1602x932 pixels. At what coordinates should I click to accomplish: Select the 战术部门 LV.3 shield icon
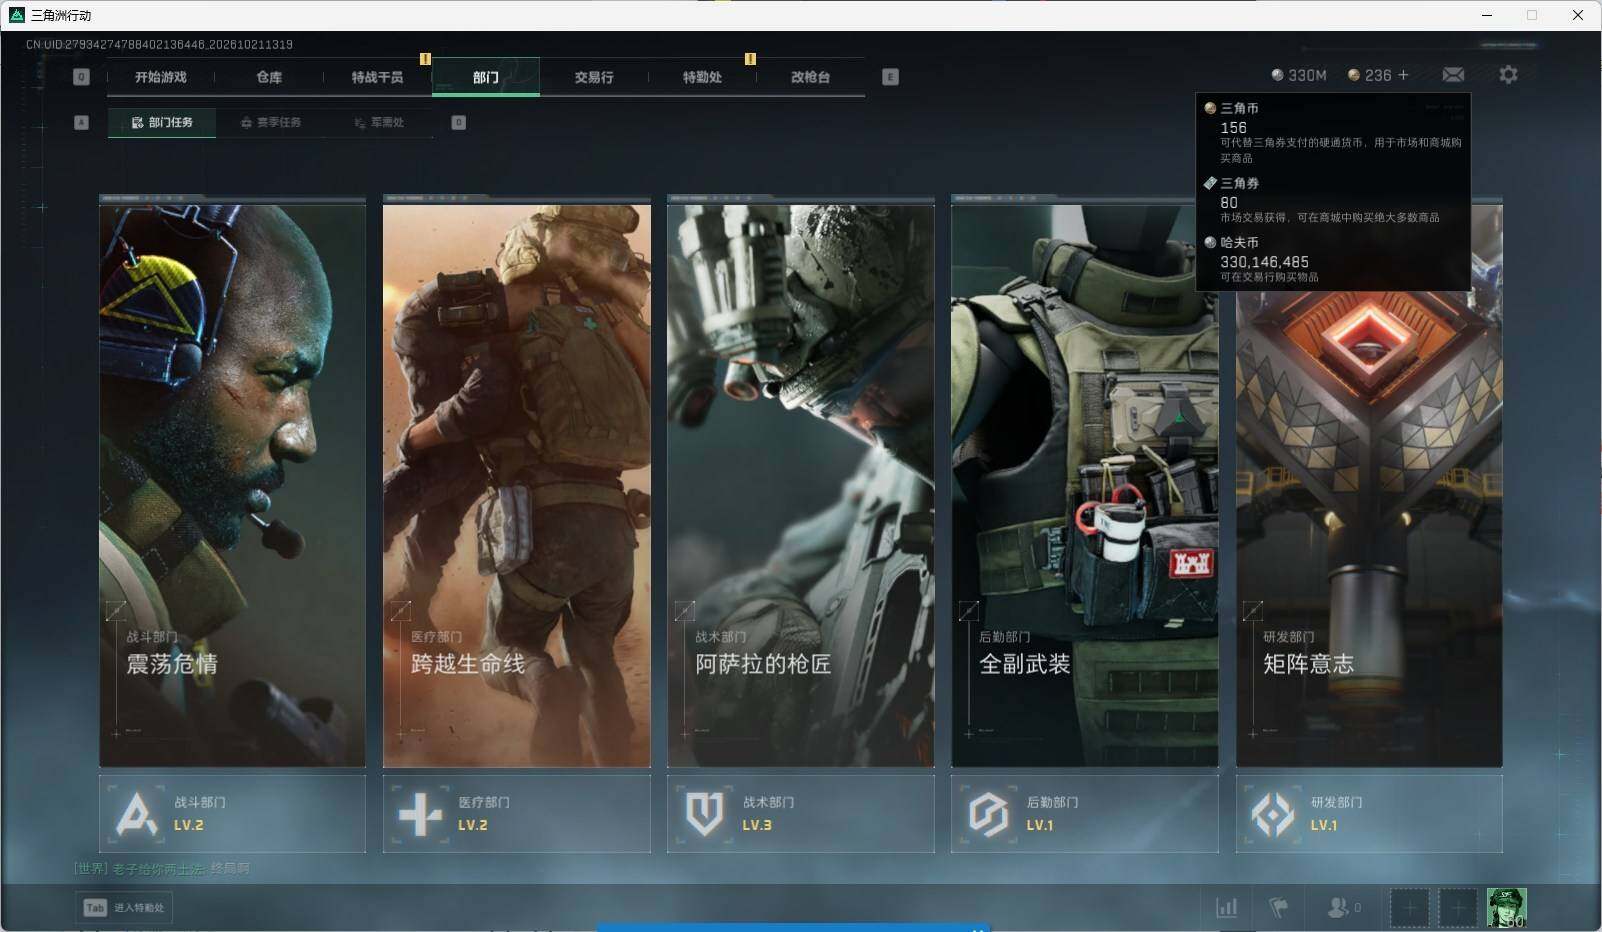click(704, 813)
